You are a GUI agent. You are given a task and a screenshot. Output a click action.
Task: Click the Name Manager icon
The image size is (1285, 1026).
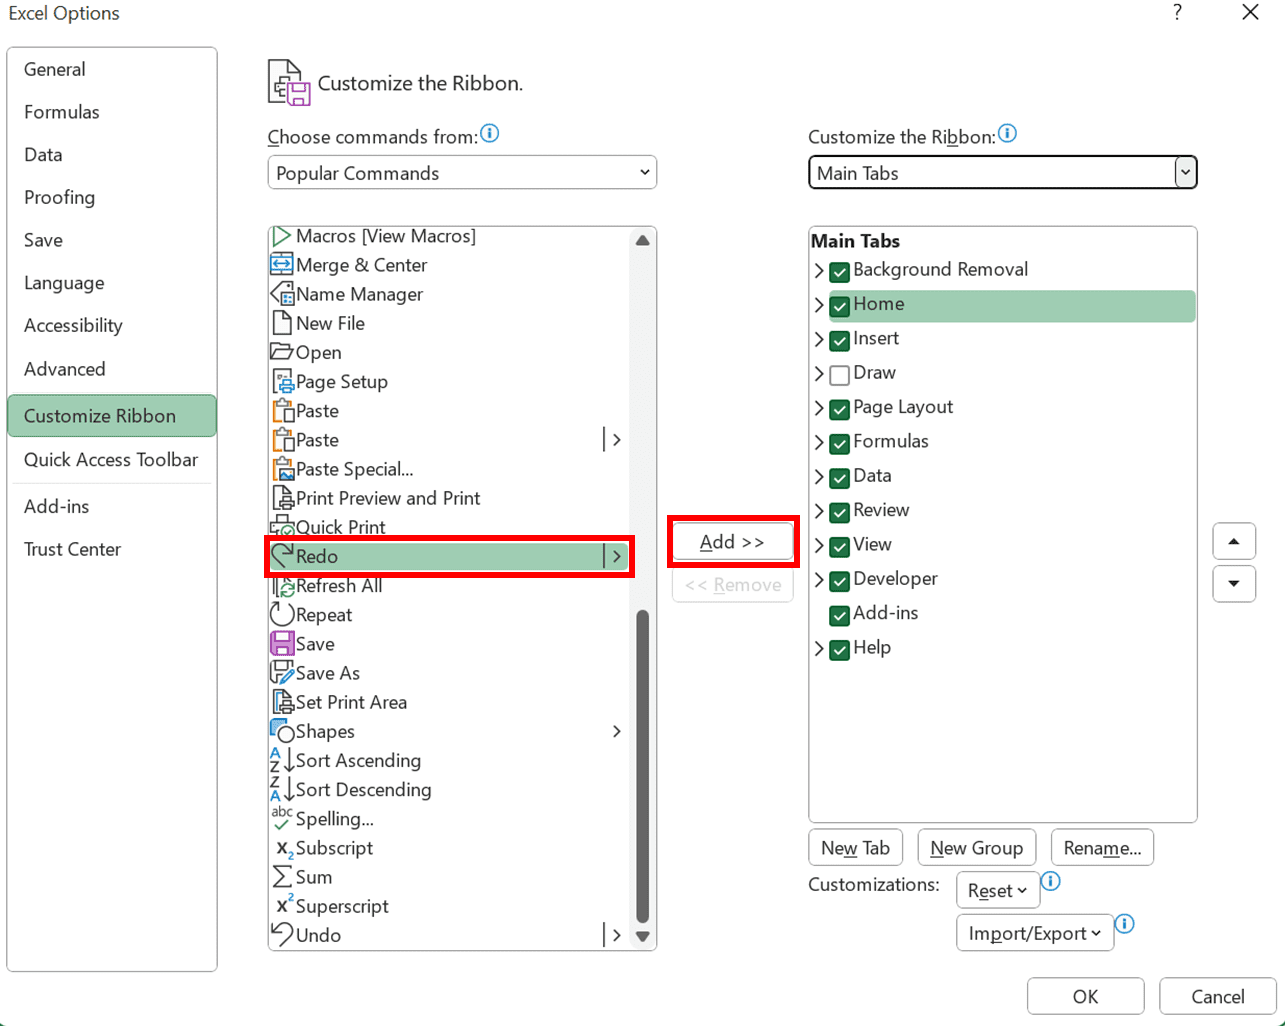pos(282,294)
